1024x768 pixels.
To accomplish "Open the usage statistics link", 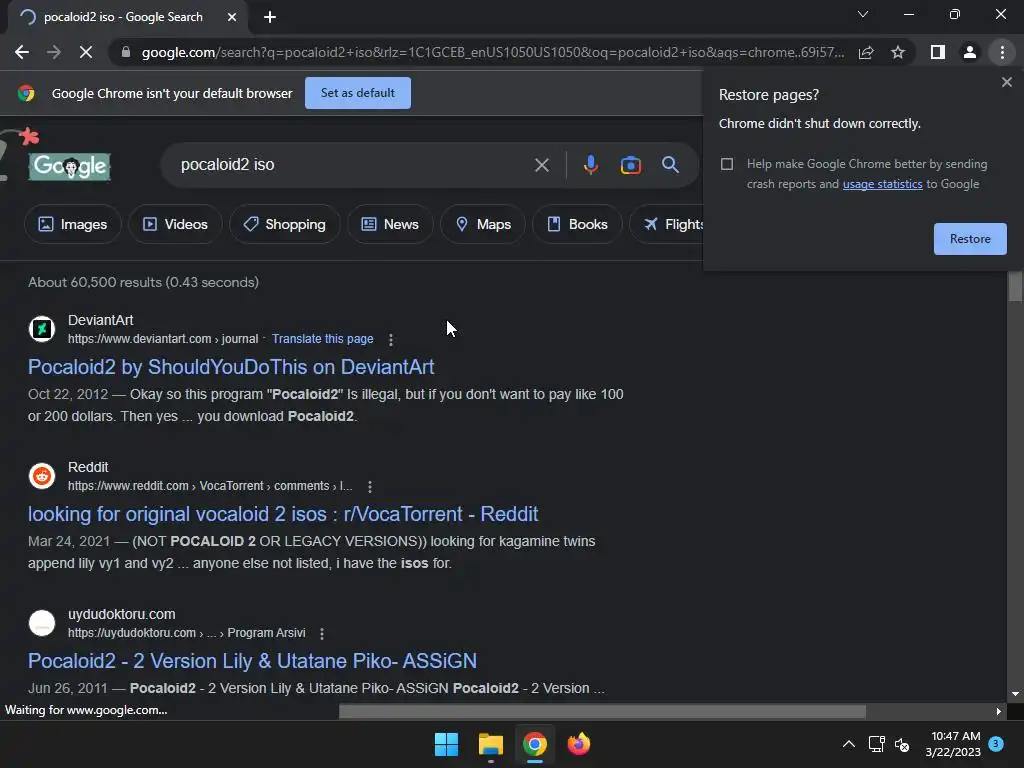I will pos(882,184).
